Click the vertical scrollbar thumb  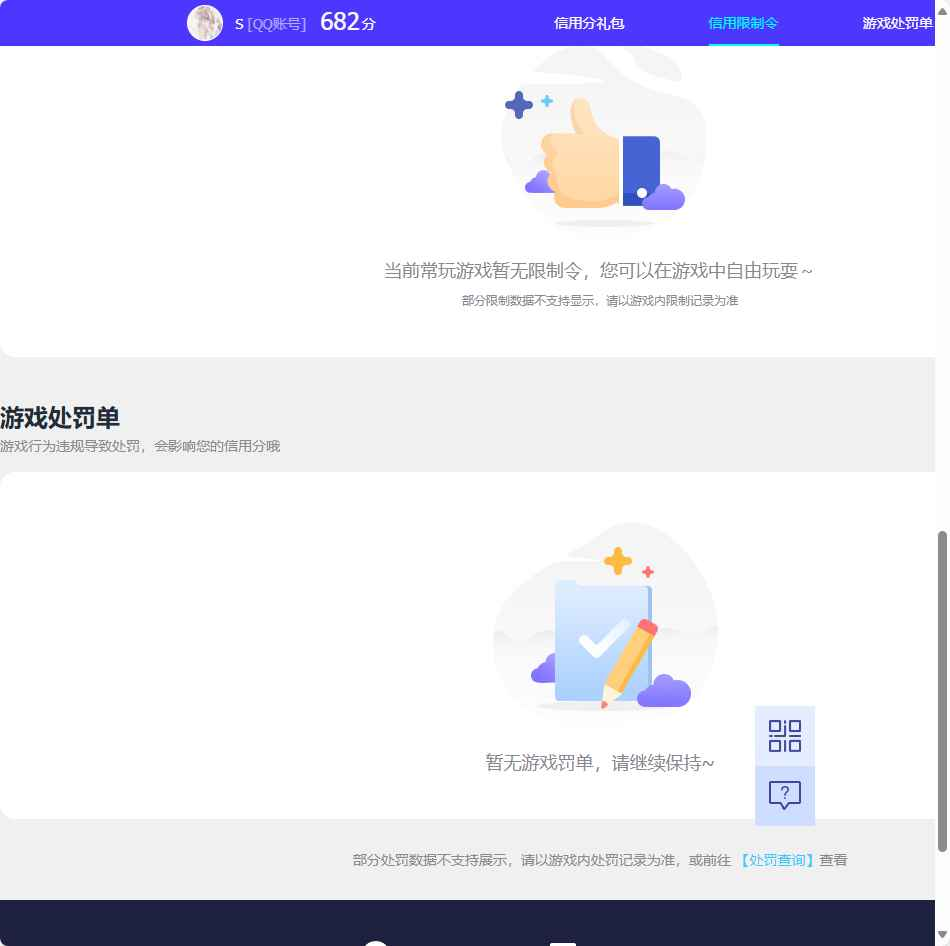coord(942,691)
